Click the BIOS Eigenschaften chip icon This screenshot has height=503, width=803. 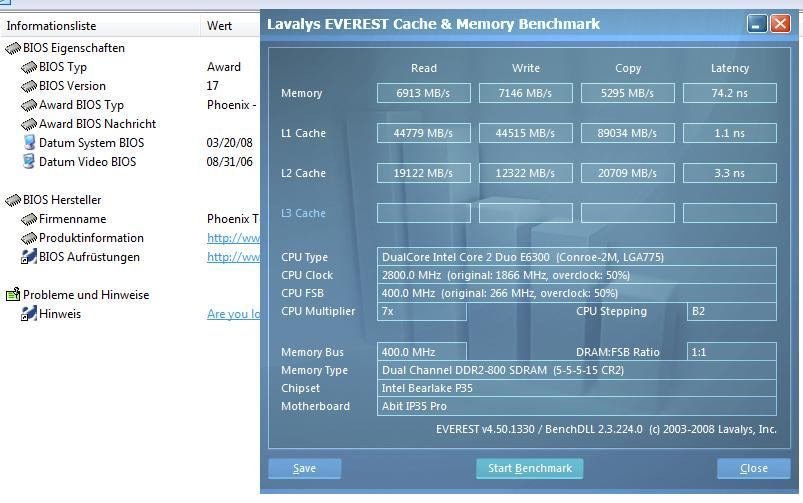click(x=13, y=48)
